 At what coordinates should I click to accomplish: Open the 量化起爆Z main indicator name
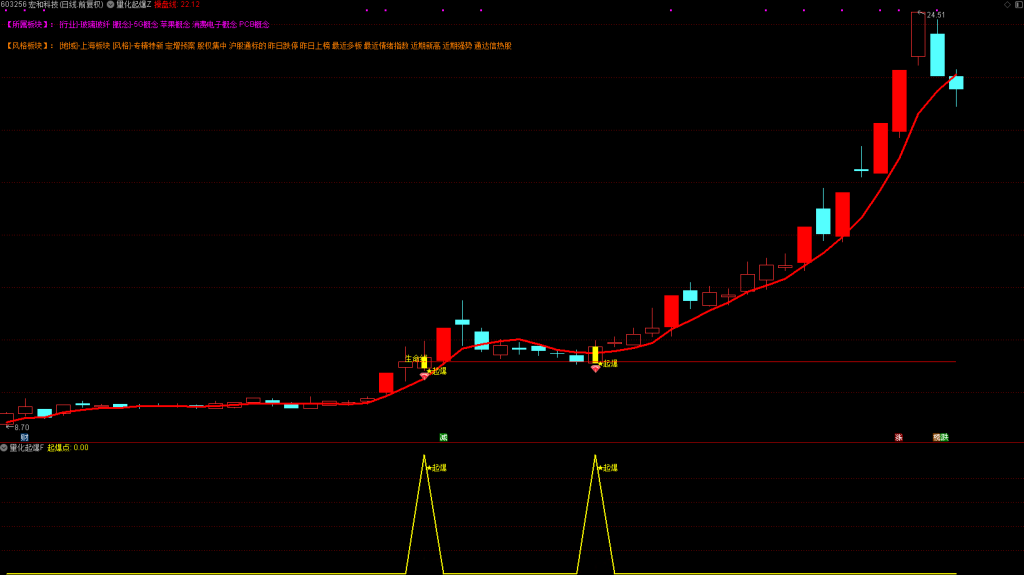pos(133,5)
